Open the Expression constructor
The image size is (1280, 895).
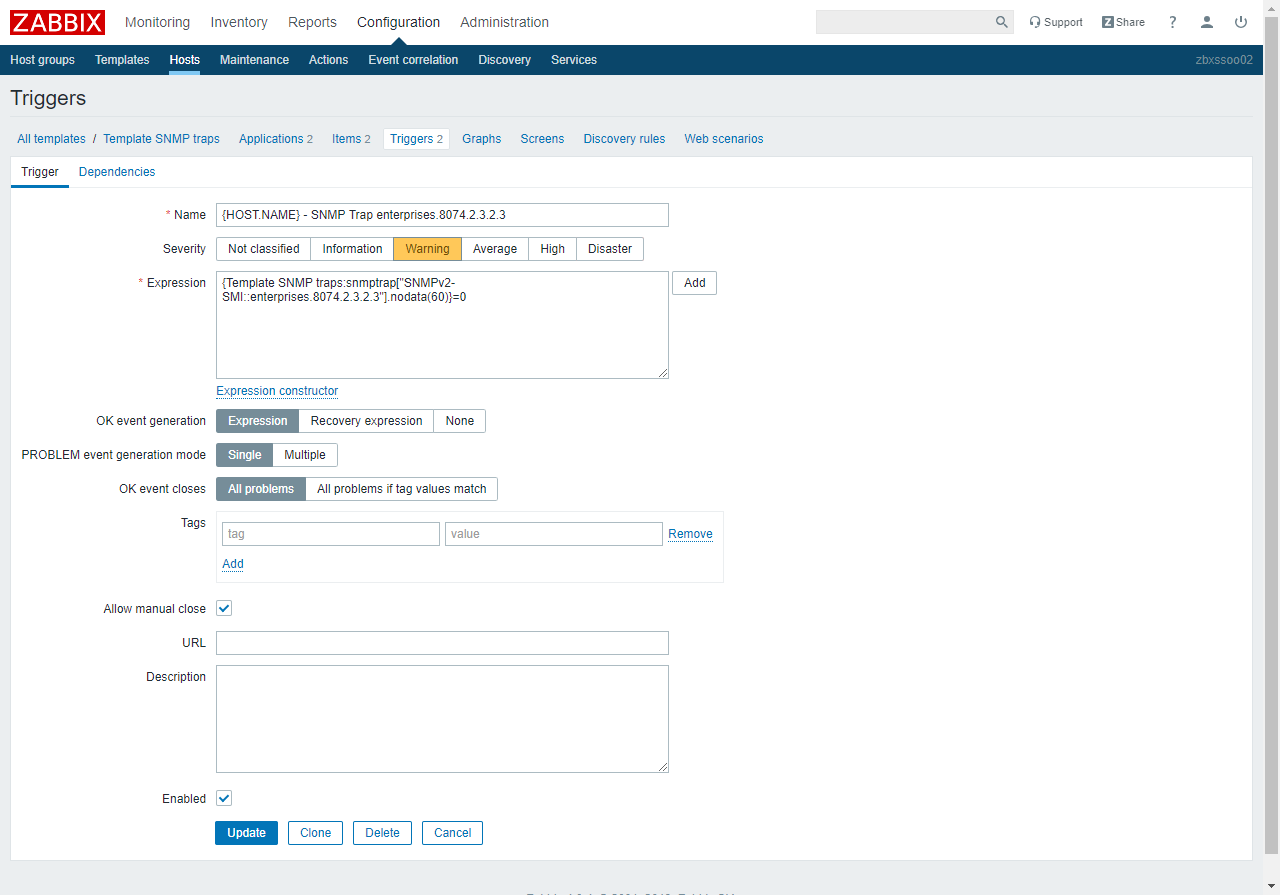pyautogui.click(x=277, y=391)
